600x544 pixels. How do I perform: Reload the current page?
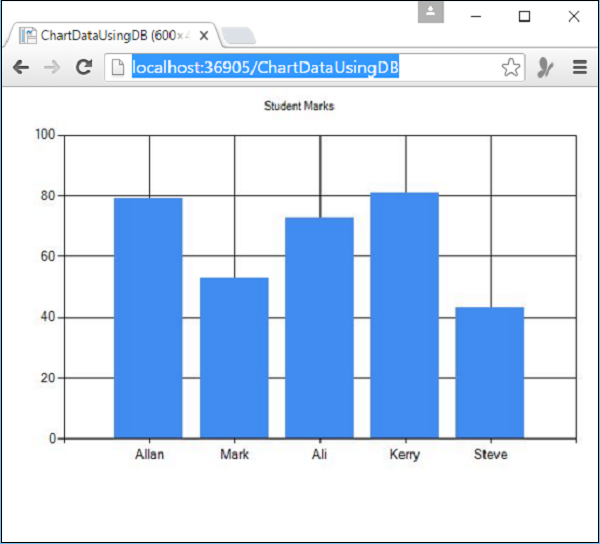(84, 67)
